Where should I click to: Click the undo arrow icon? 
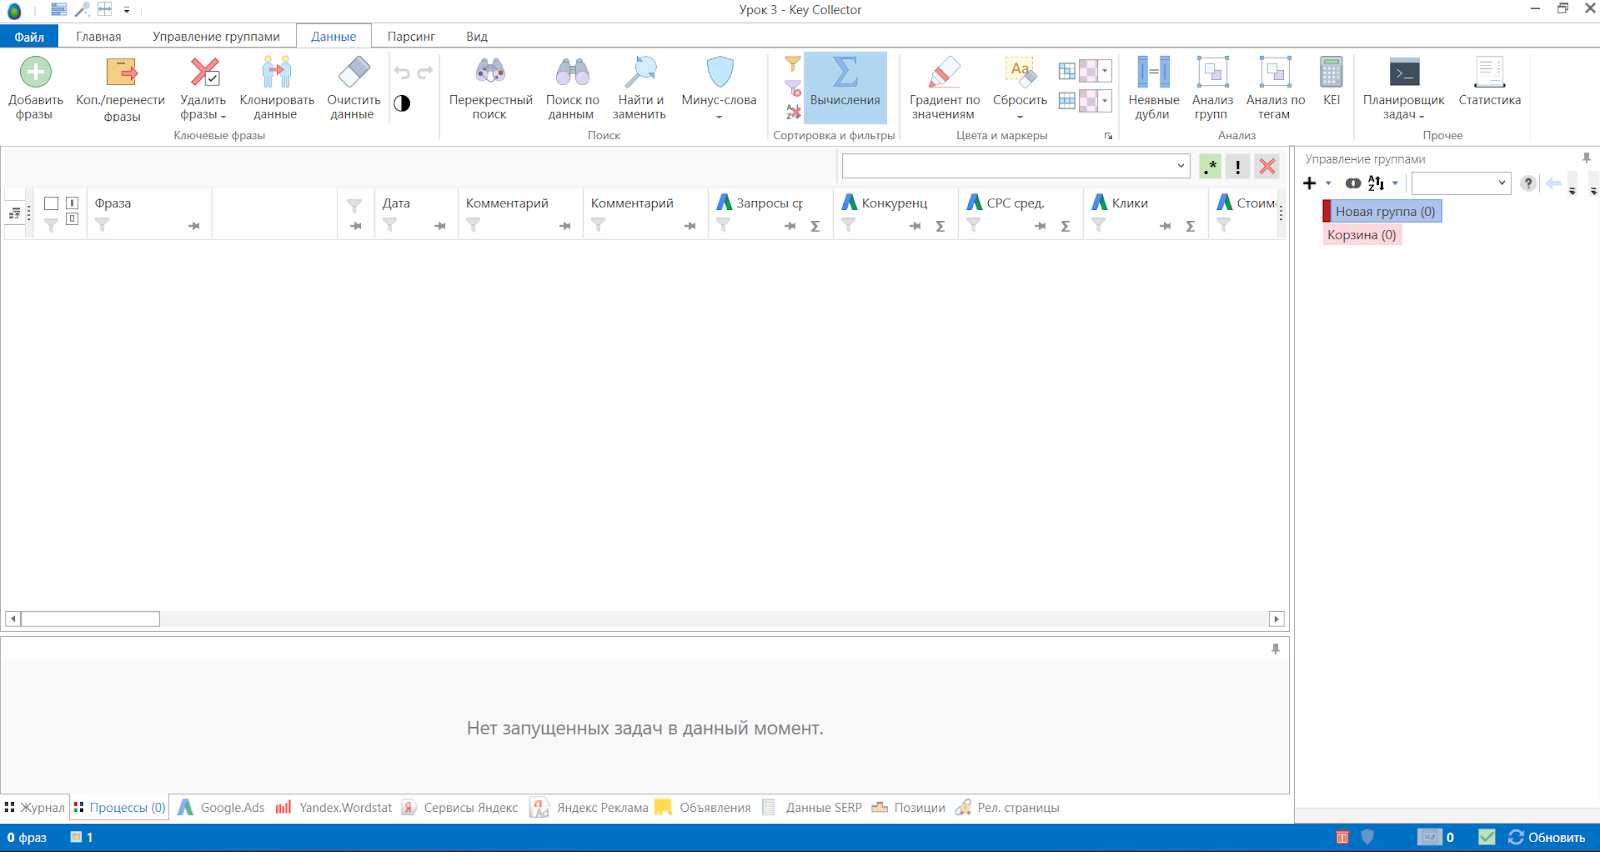[402, 73]
